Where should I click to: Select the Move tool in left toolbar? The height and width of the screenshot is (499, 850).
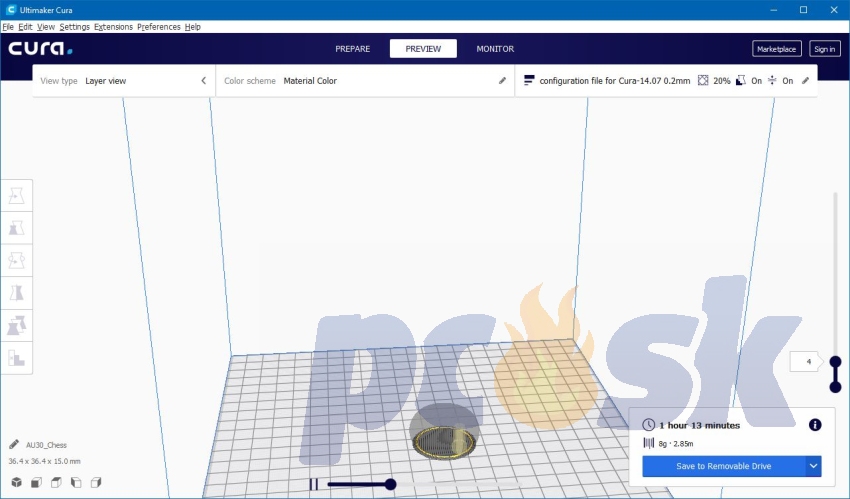[x=17, y=196]
